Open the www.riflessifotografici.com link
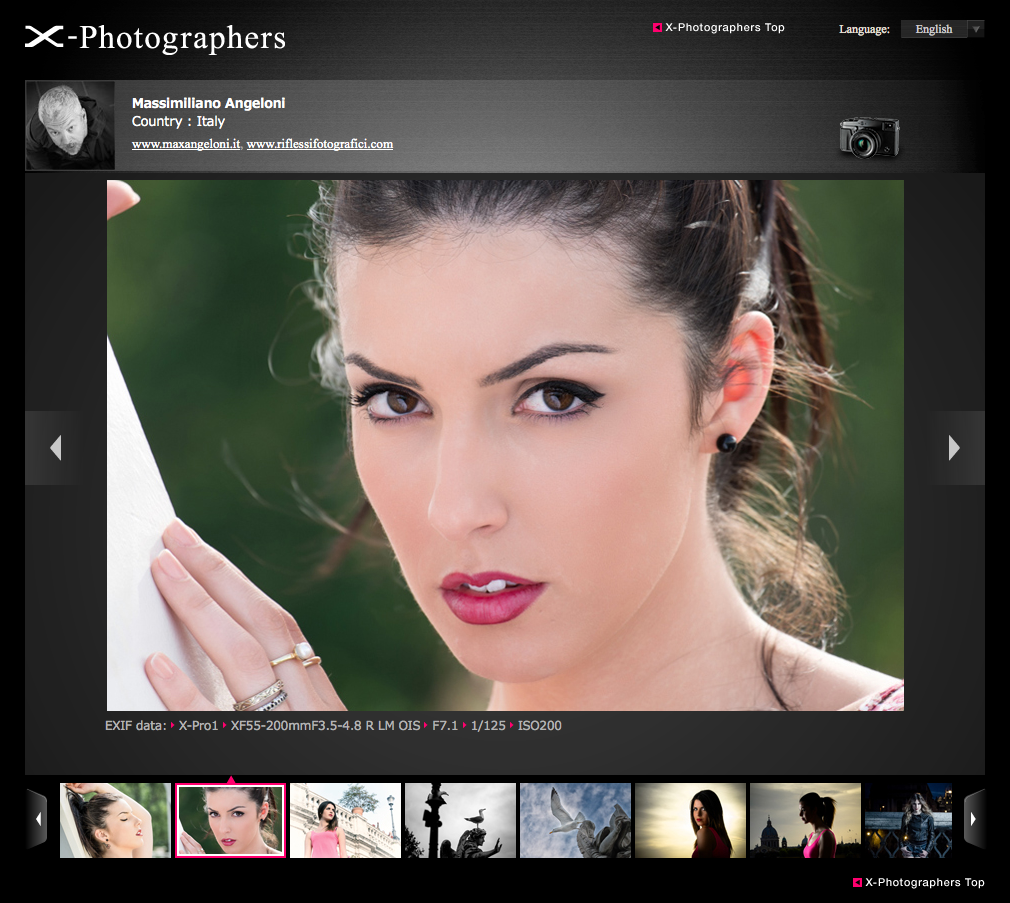 point(319,144)
